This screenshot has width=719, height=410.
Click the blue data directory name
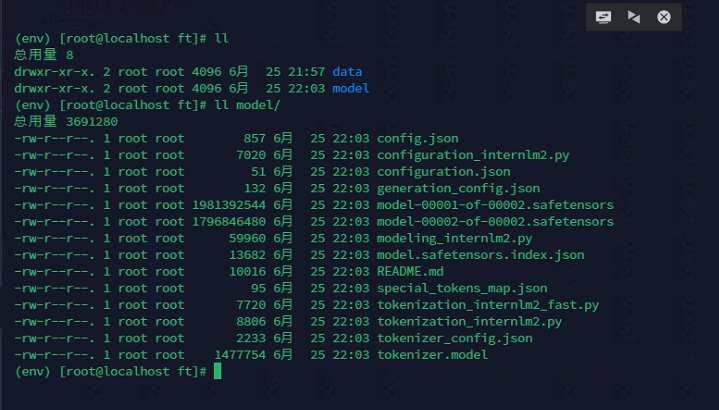point(347,72)
